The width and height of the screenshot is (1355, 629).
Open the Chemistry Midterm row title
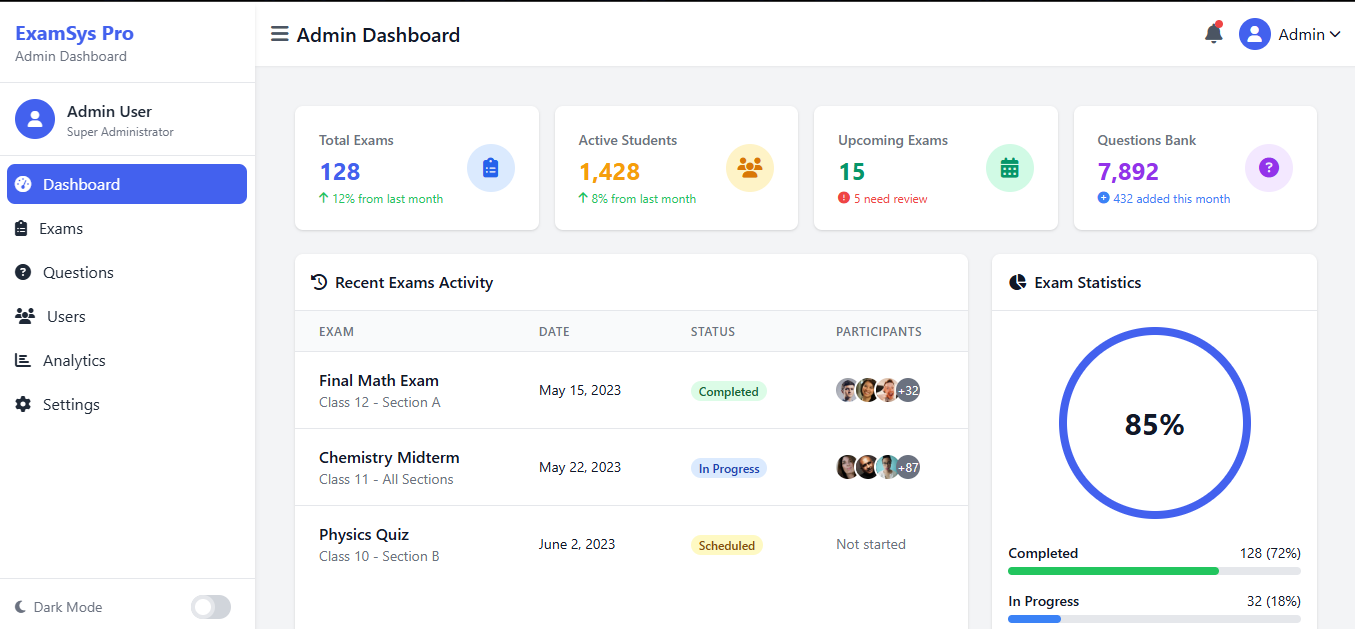pos(389,457)
